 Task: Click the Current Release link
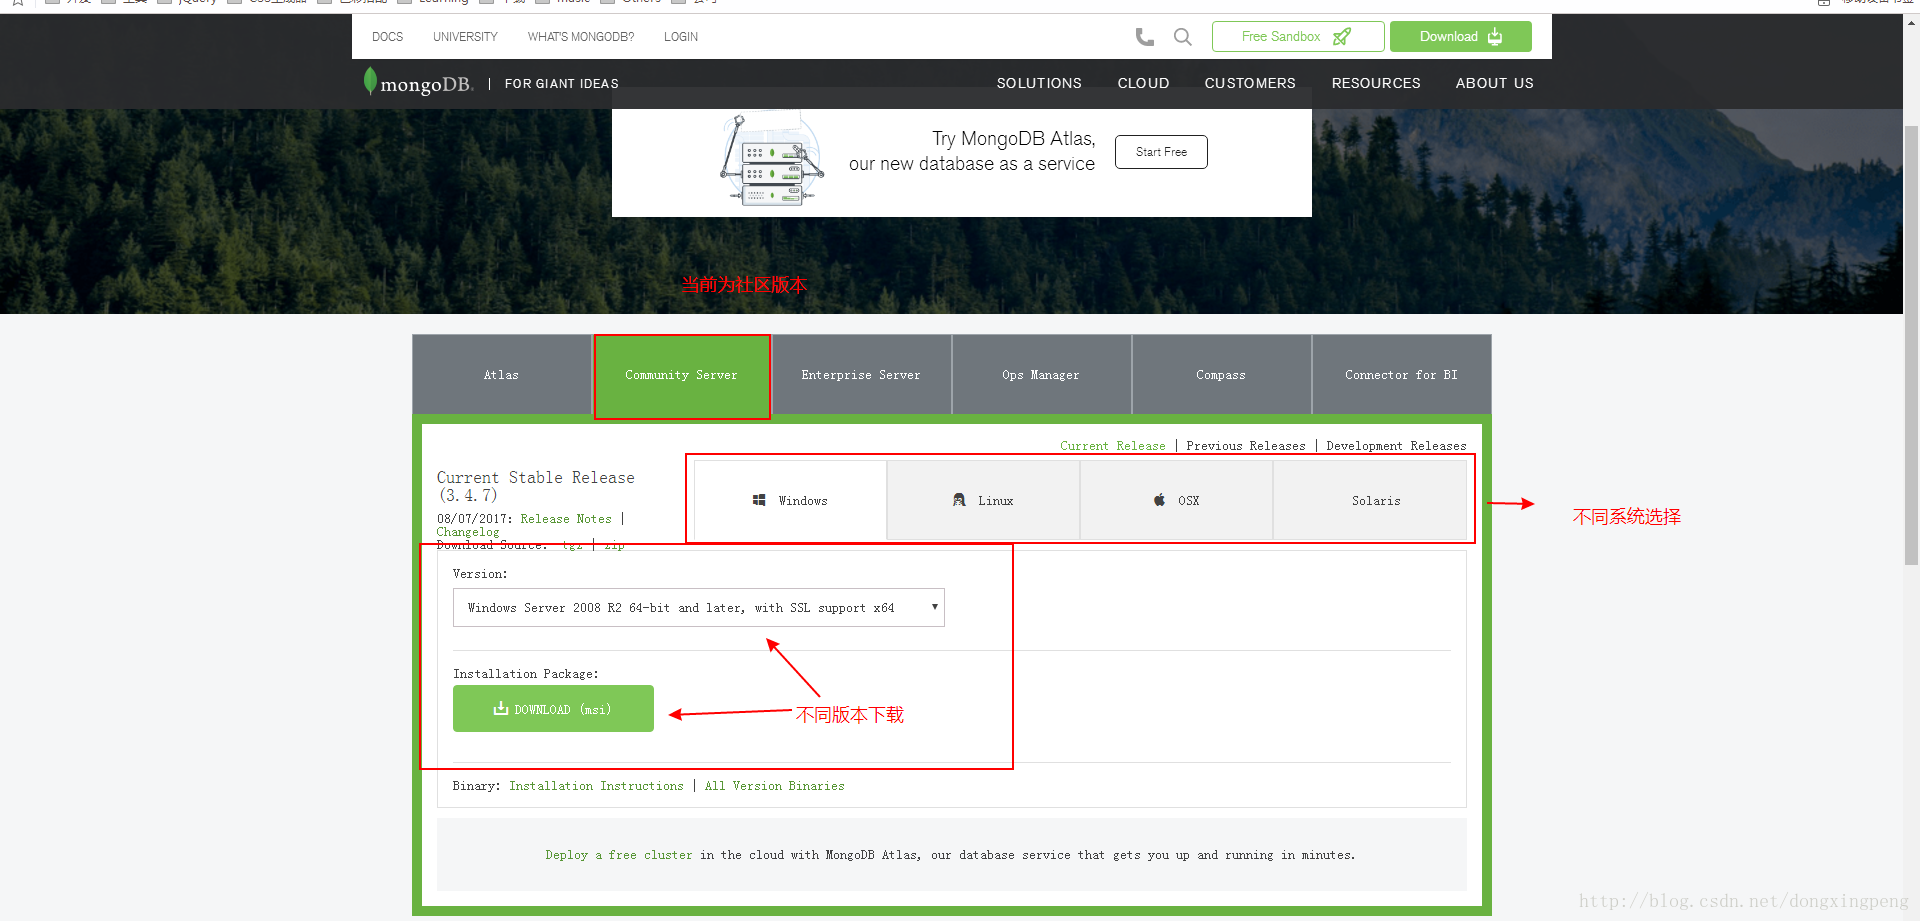pos(1113,446)
